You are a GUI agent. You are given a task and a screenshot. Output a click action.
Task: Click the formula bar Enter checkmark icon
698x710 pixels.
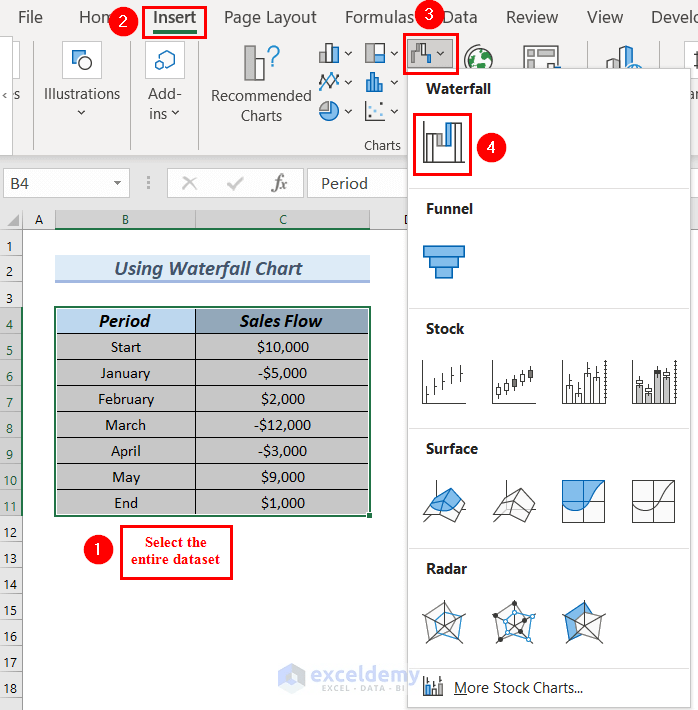235,183
